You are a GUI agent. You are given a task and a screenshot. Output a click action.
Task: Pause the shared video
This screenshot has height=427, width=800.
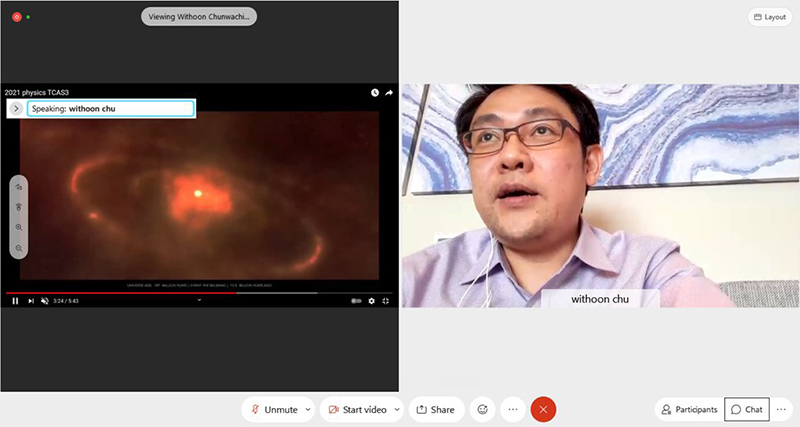pos(15,300)
